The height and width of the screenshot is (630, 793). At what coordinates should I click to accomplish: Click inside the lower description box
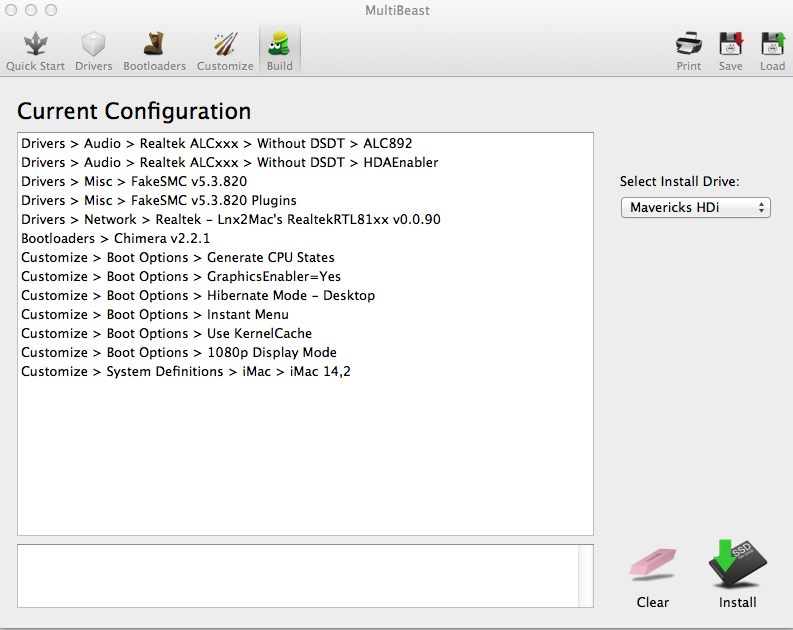[298, 576]
